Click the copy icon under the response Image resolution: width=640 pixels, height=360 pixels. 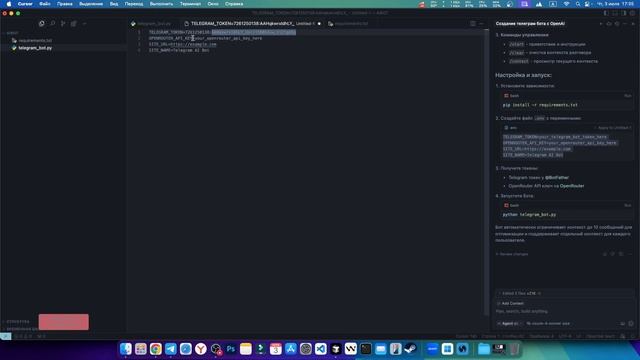pos(621,254)
